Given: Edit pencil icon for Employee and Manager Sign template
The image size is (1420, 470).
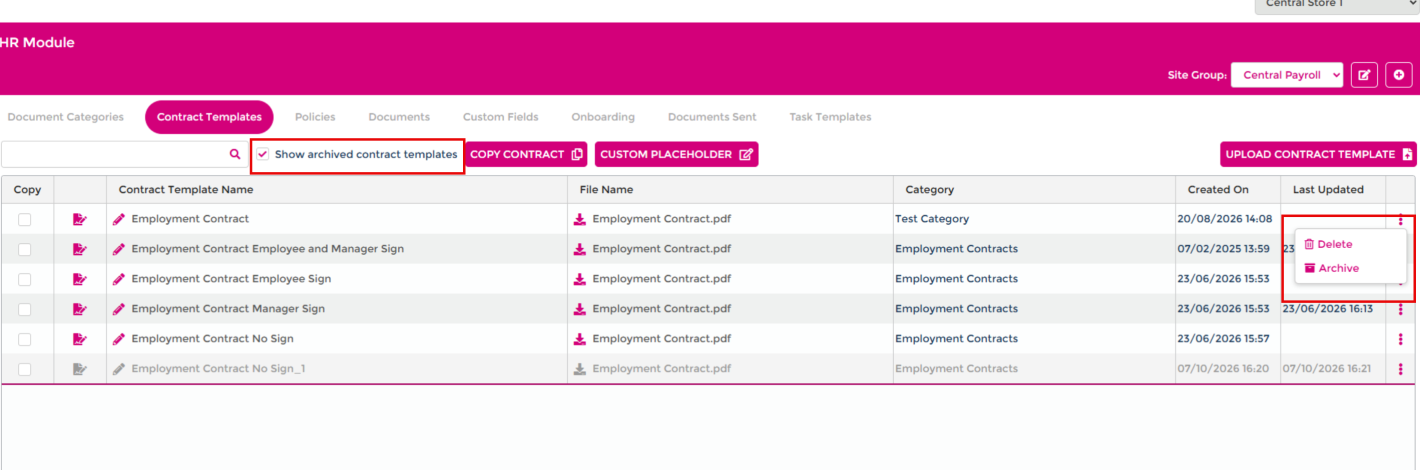Looking at the screenshot, I should (x=119, y=249).
